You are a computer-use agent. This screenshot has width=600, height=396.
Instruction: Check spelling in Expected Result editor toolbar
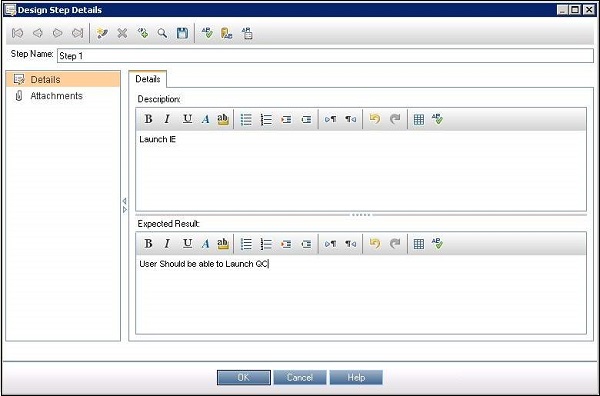(x=437, y=244)
